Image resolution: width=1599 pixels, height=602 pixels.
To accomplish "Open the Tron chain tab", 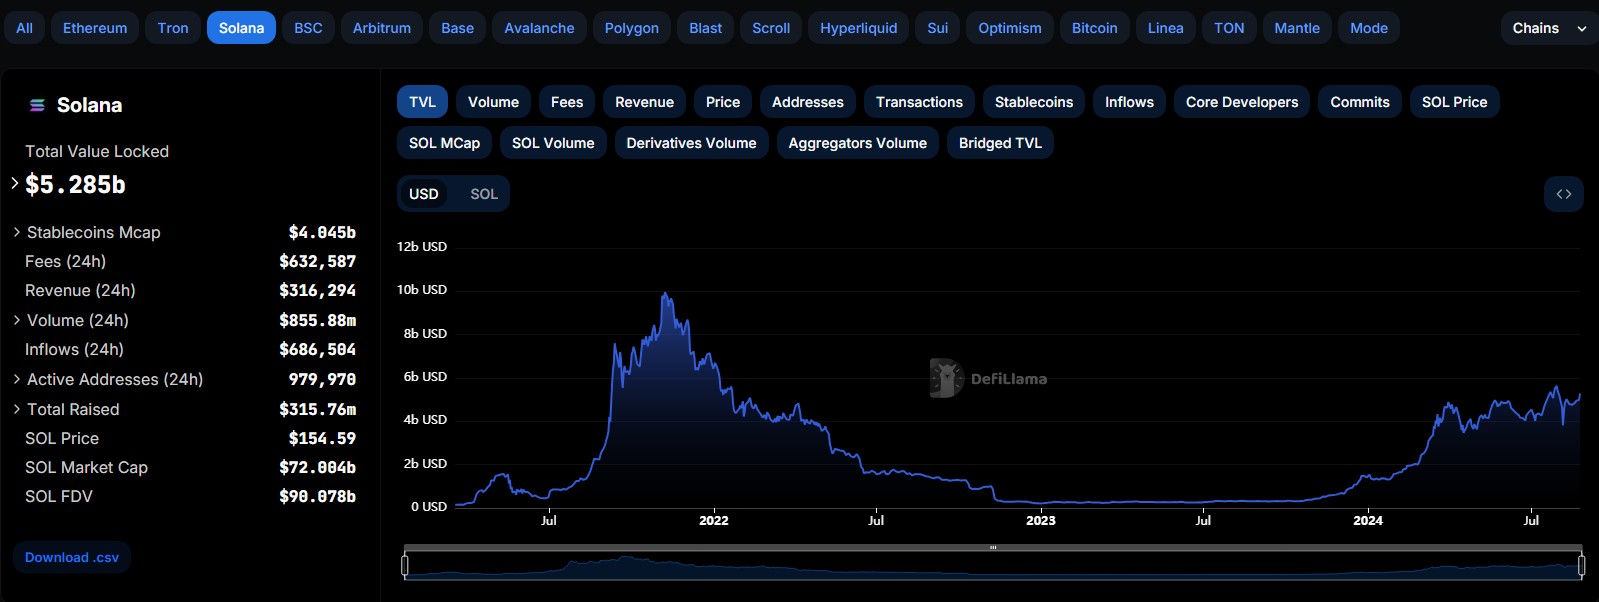I will (x=173, y=28).
